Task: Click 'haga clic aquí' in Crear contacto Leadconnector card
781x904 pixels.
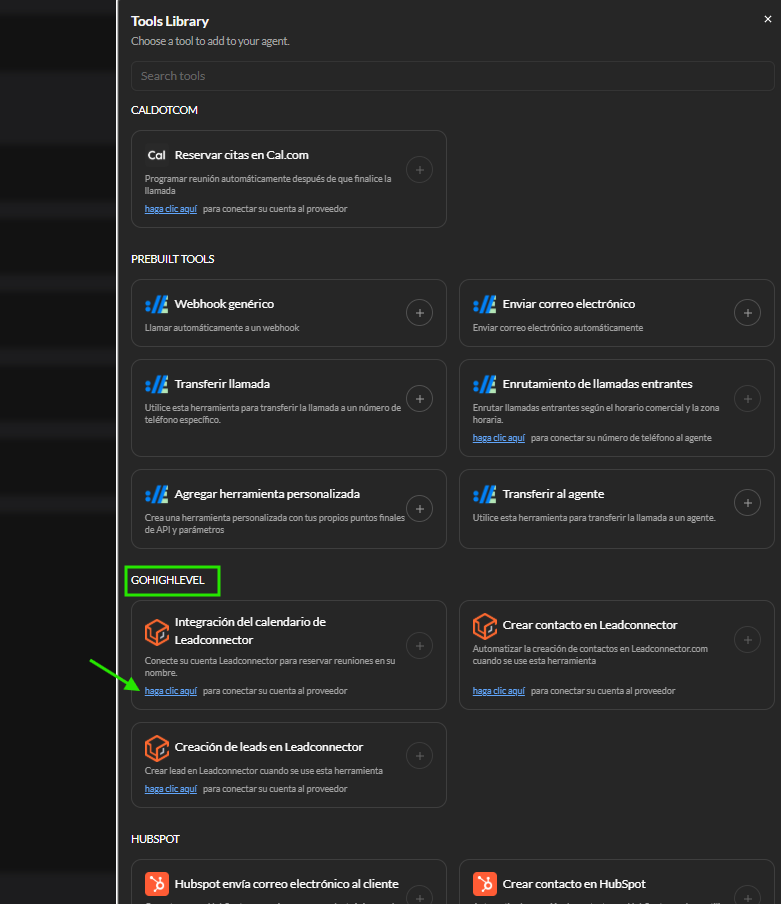Action: (x=499, y=691)
